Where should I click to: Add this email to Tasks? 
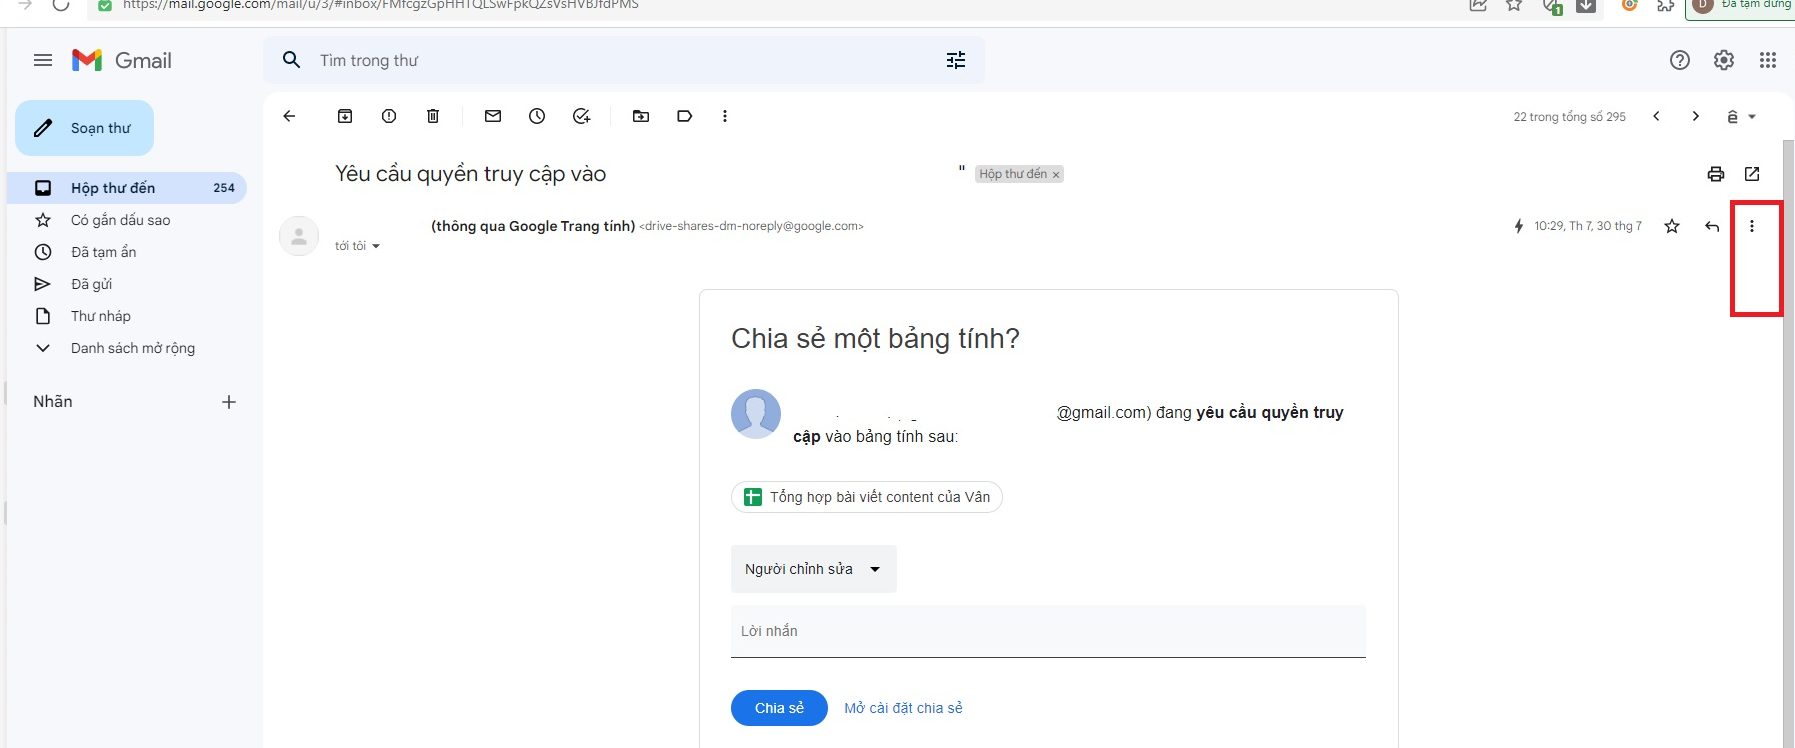(x=581, y=116)
